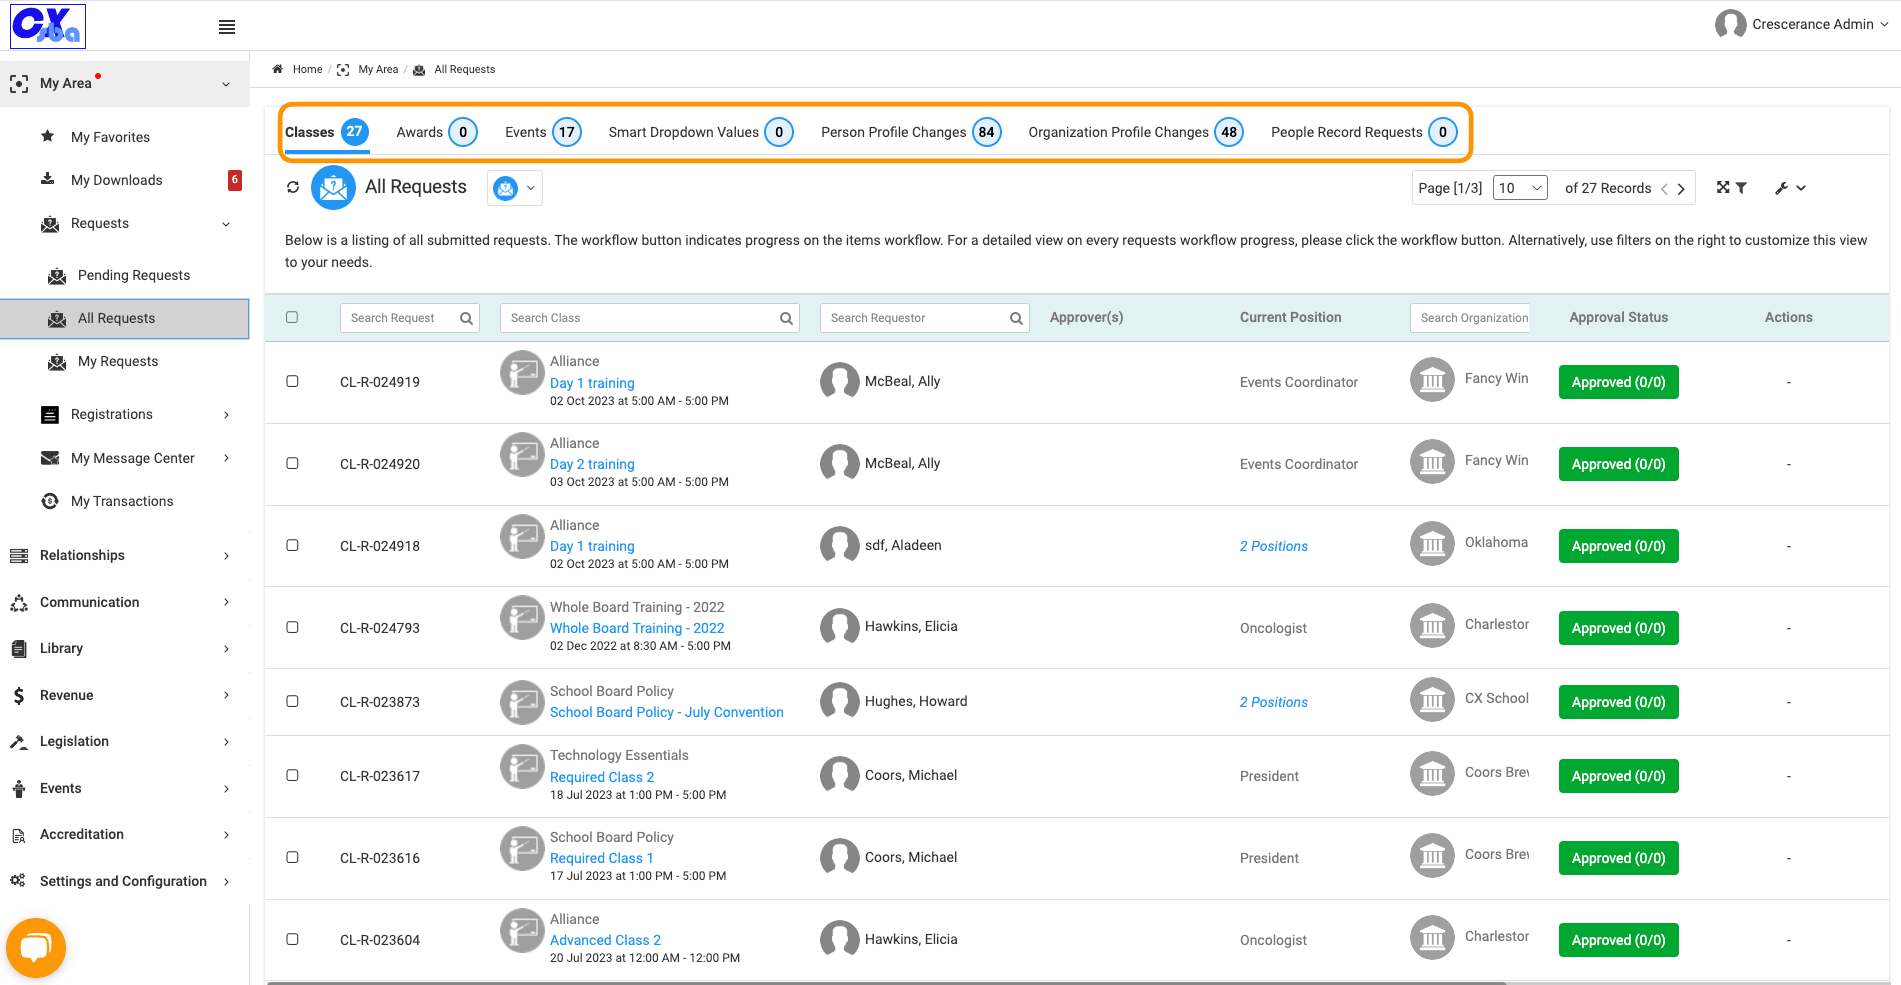The image size is (1901, 985).
Task: Click the Search Organization input field
Action: [1469, 318]
